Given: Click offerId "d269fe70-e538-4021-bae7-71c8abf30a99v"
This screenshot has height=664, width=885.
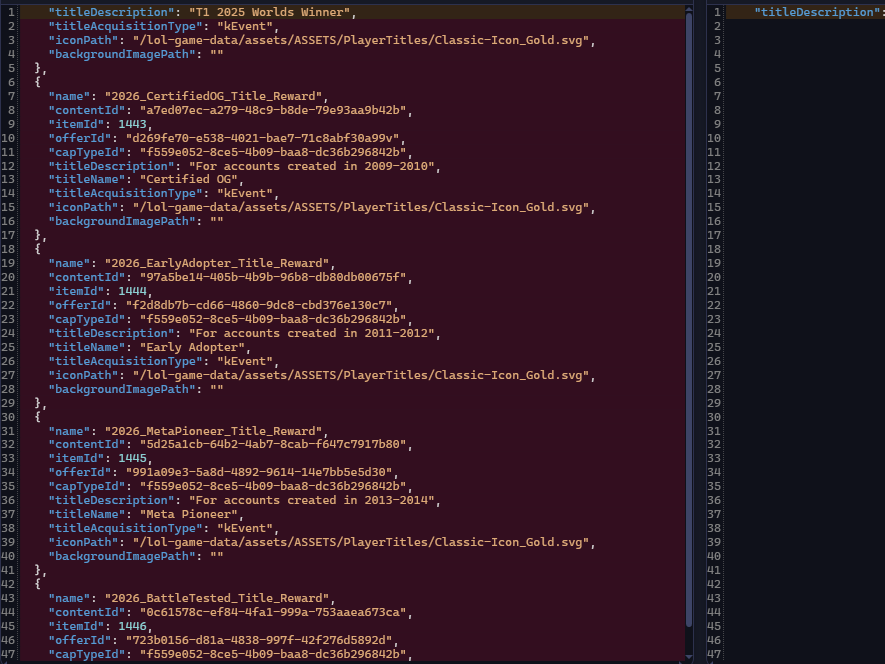Looking at the screenshot, I should [x=262, y=138].
